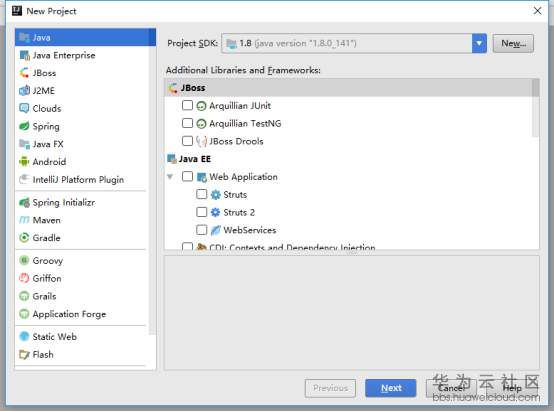Click the Cancel button
The width and height of the screenshot is (554, 412).
pyautogui.click(x=451, y=388)
